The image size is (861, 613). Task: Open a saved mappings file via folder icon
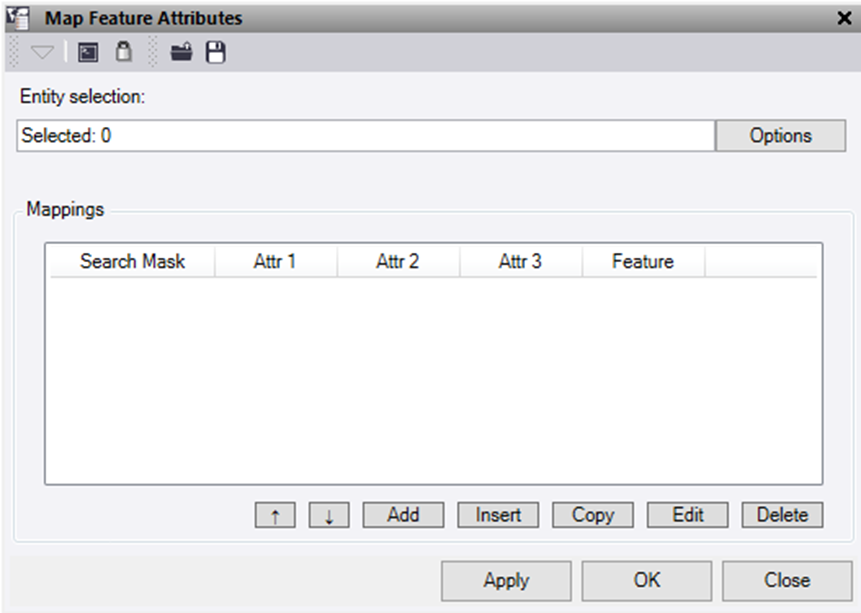pos(181,53)
